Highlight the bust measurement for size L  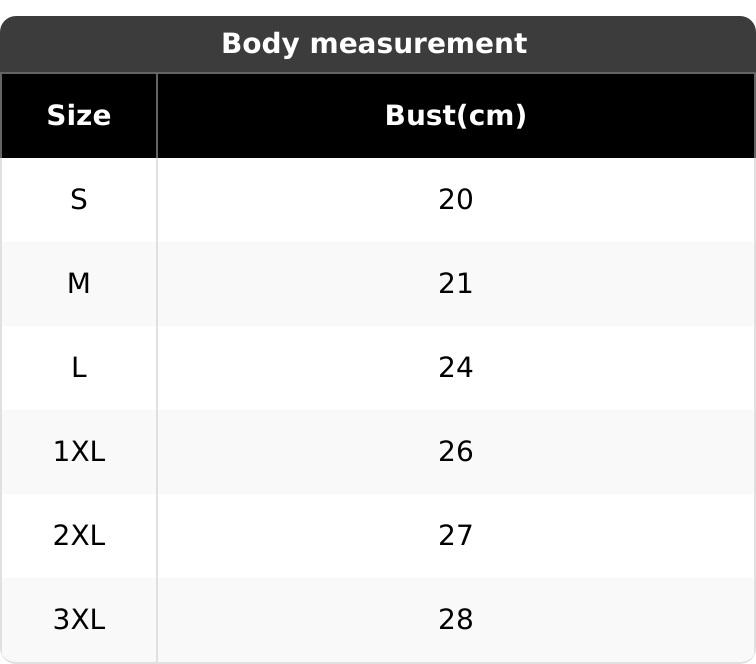pos(455,368)
